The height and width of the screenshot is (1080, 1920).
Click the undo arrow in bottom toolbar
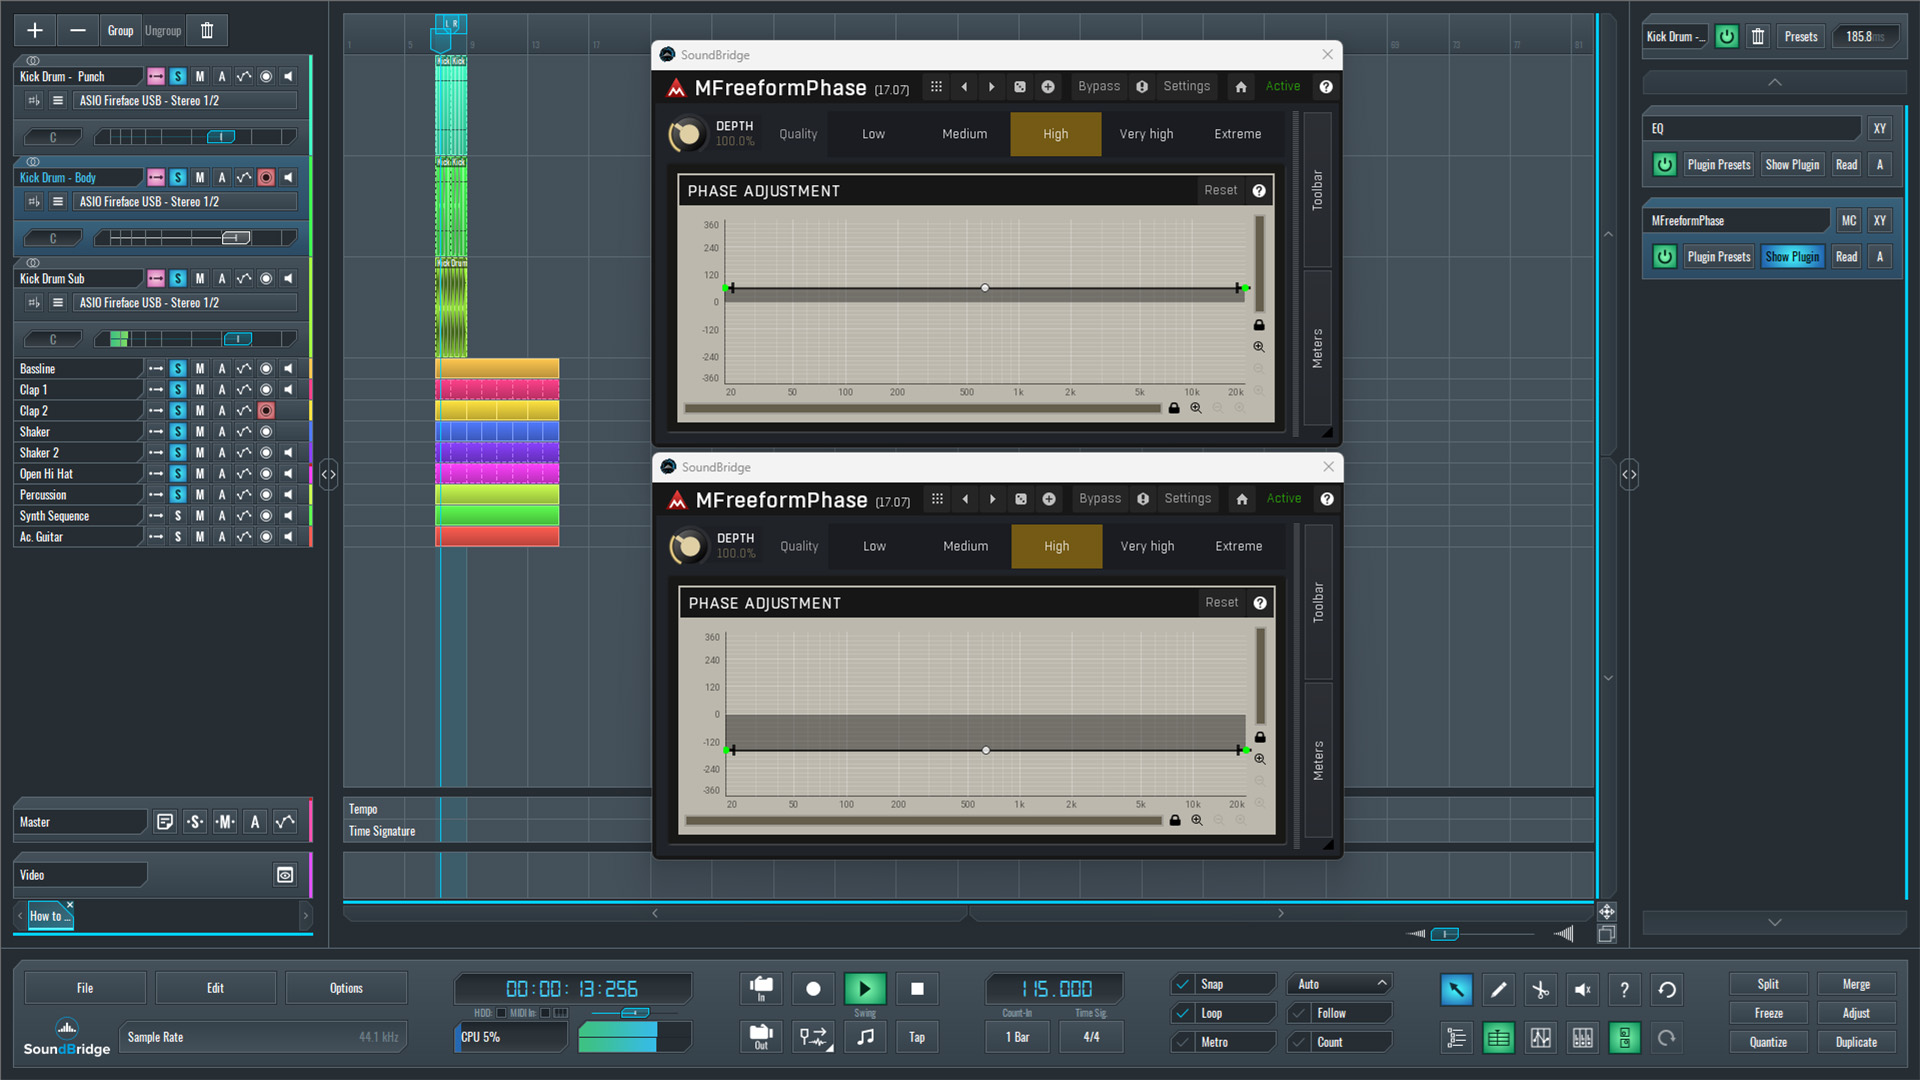coord(1667,990)
